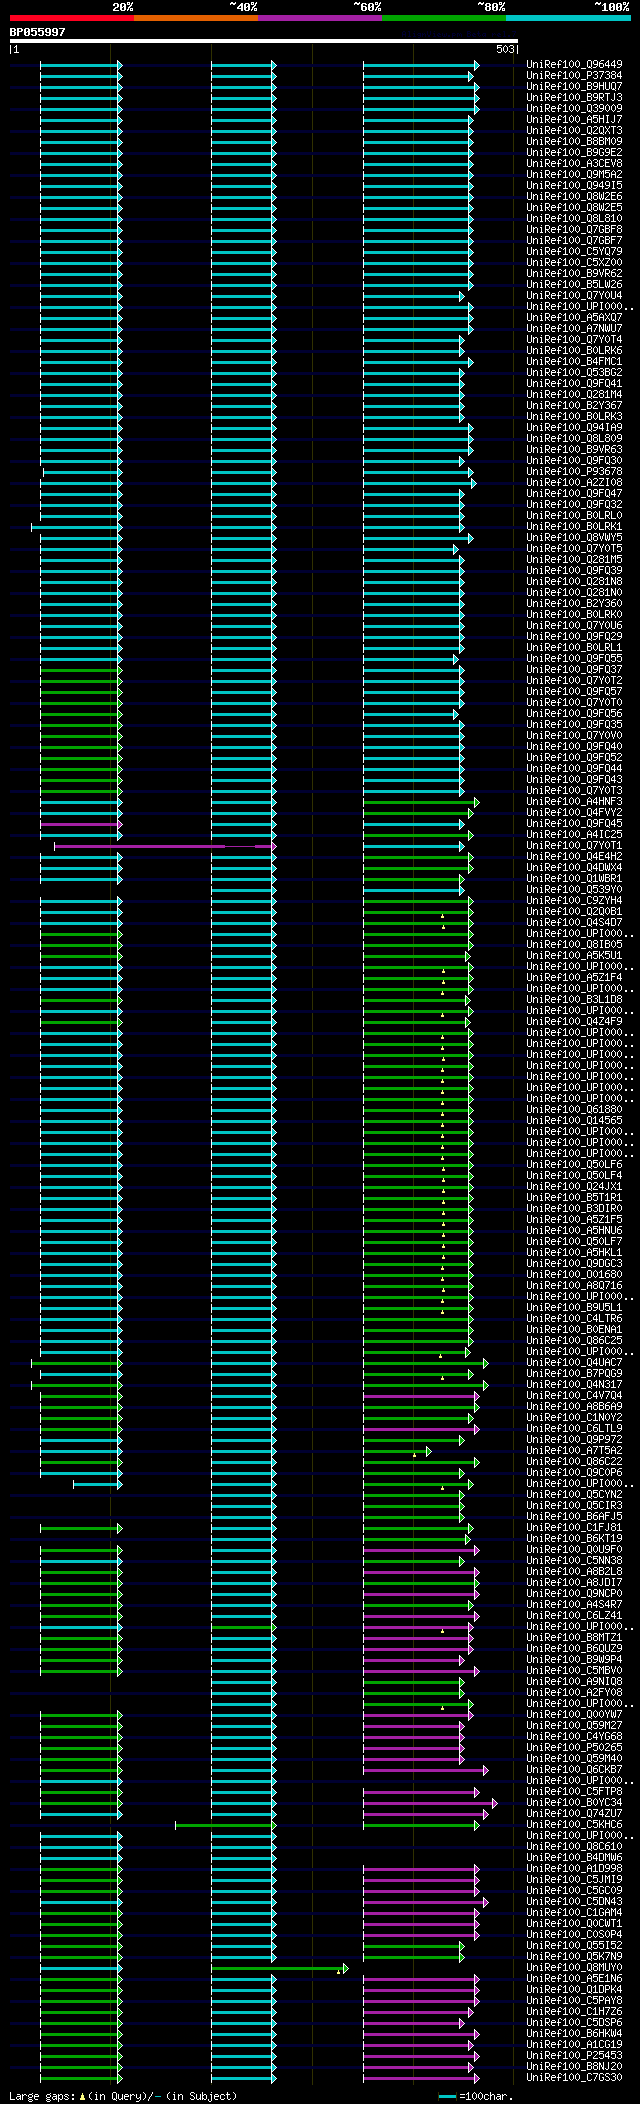Viewport: 640px width, 2104px height.
Task: Select the UniRef100_B5T1R1 label
Action: click(x=574, y=1198)
